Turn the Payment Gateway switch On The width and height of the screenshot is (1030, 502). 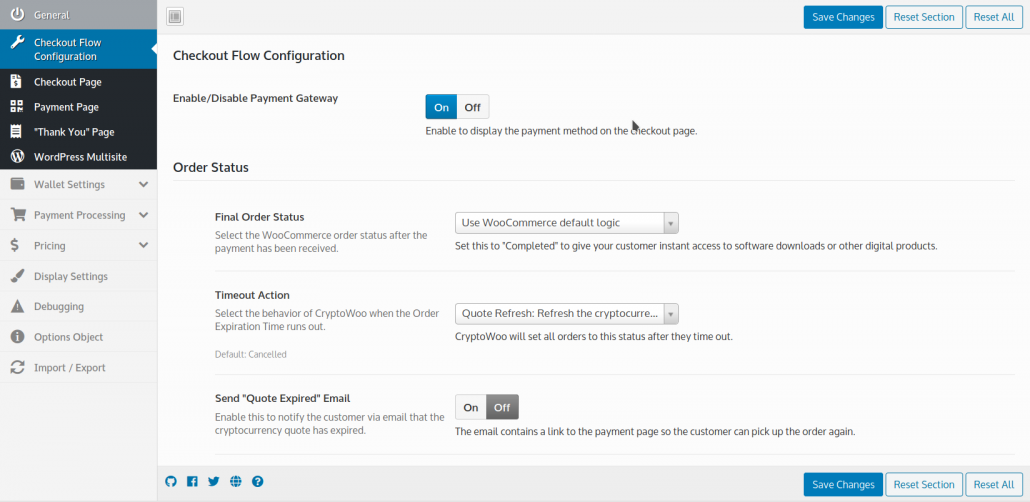point(441,107)
